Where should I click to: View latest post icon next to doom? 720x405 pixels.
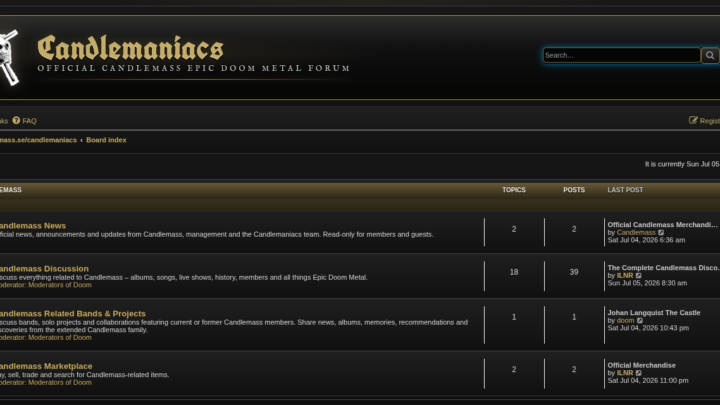click(640, 321)
